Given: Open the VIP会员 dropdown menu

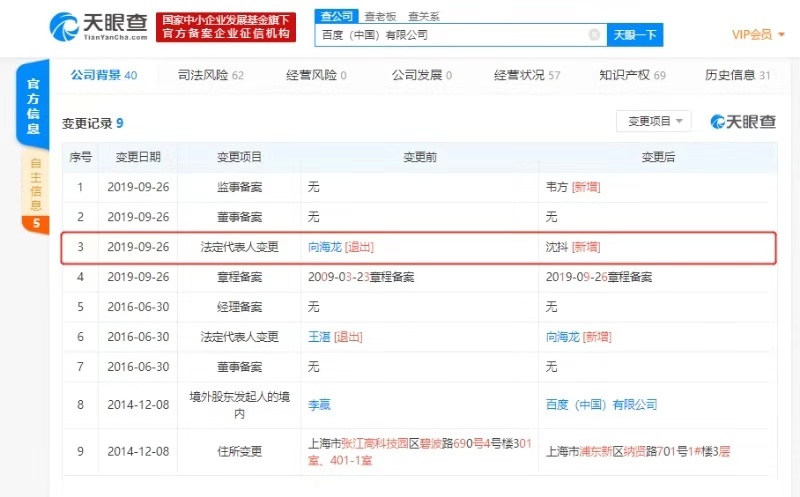Looking at the screenshot, I should [x=758, y=35].
